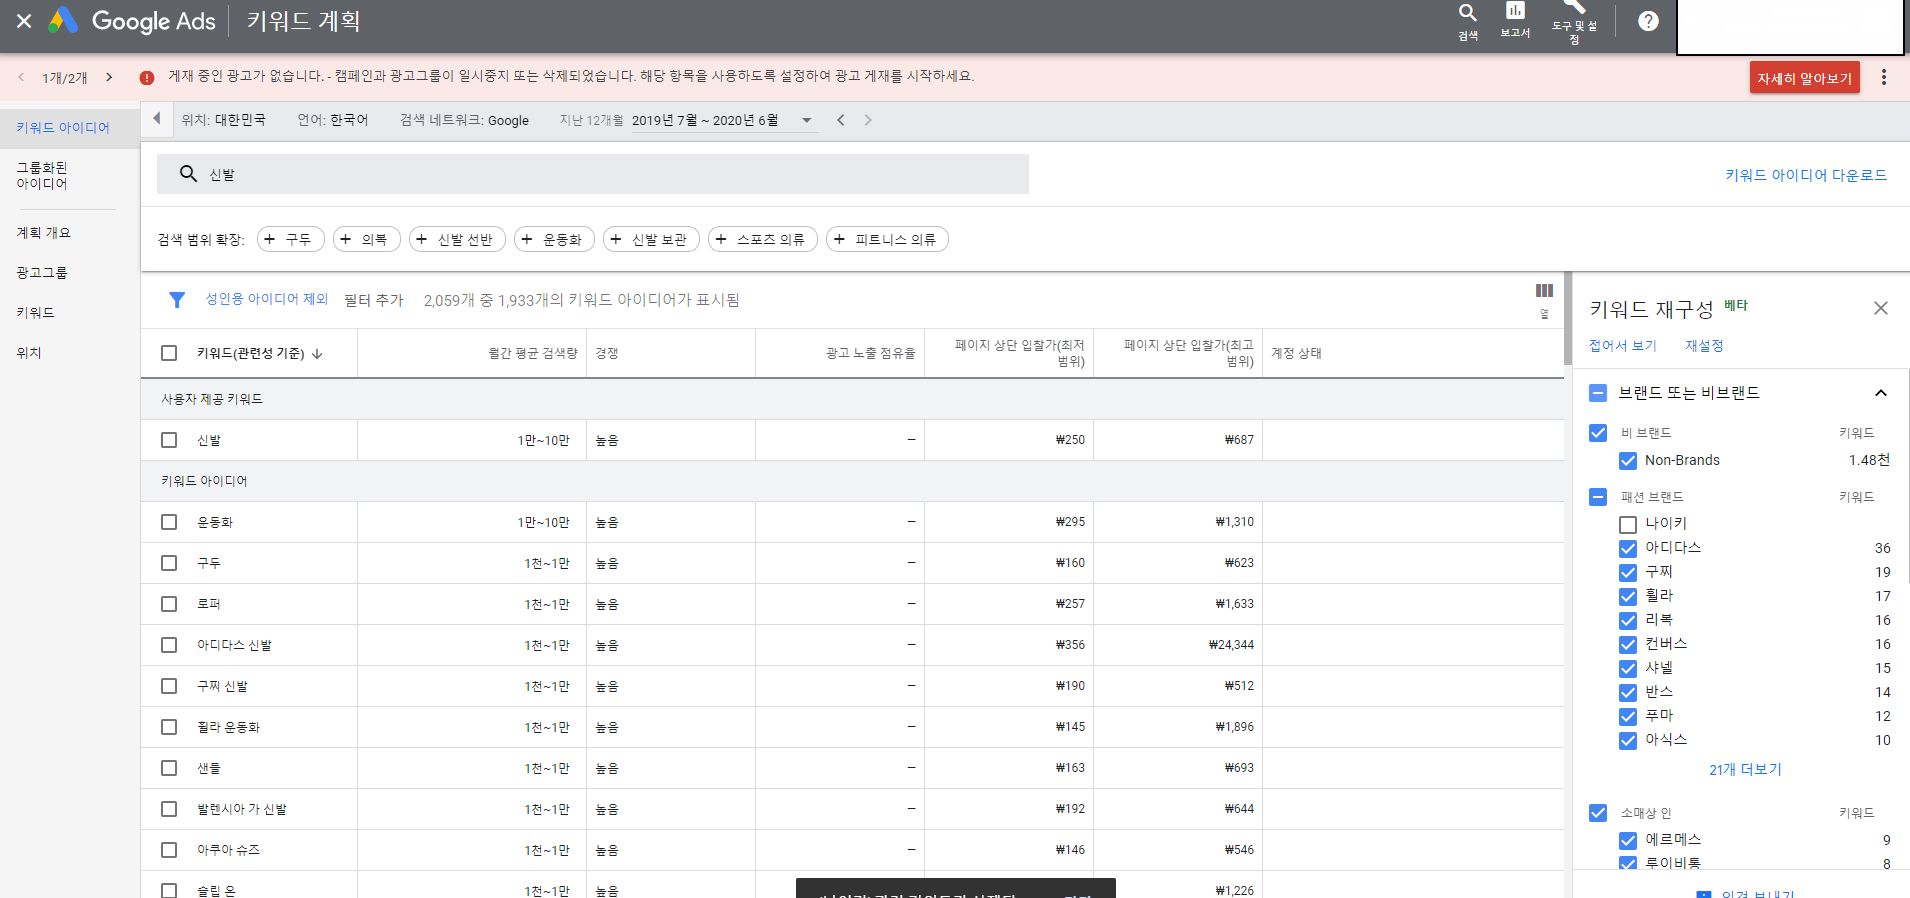Go to the previous date range arrow
Viewport: 1910px width, 898px height.
[x=841, y=120]
